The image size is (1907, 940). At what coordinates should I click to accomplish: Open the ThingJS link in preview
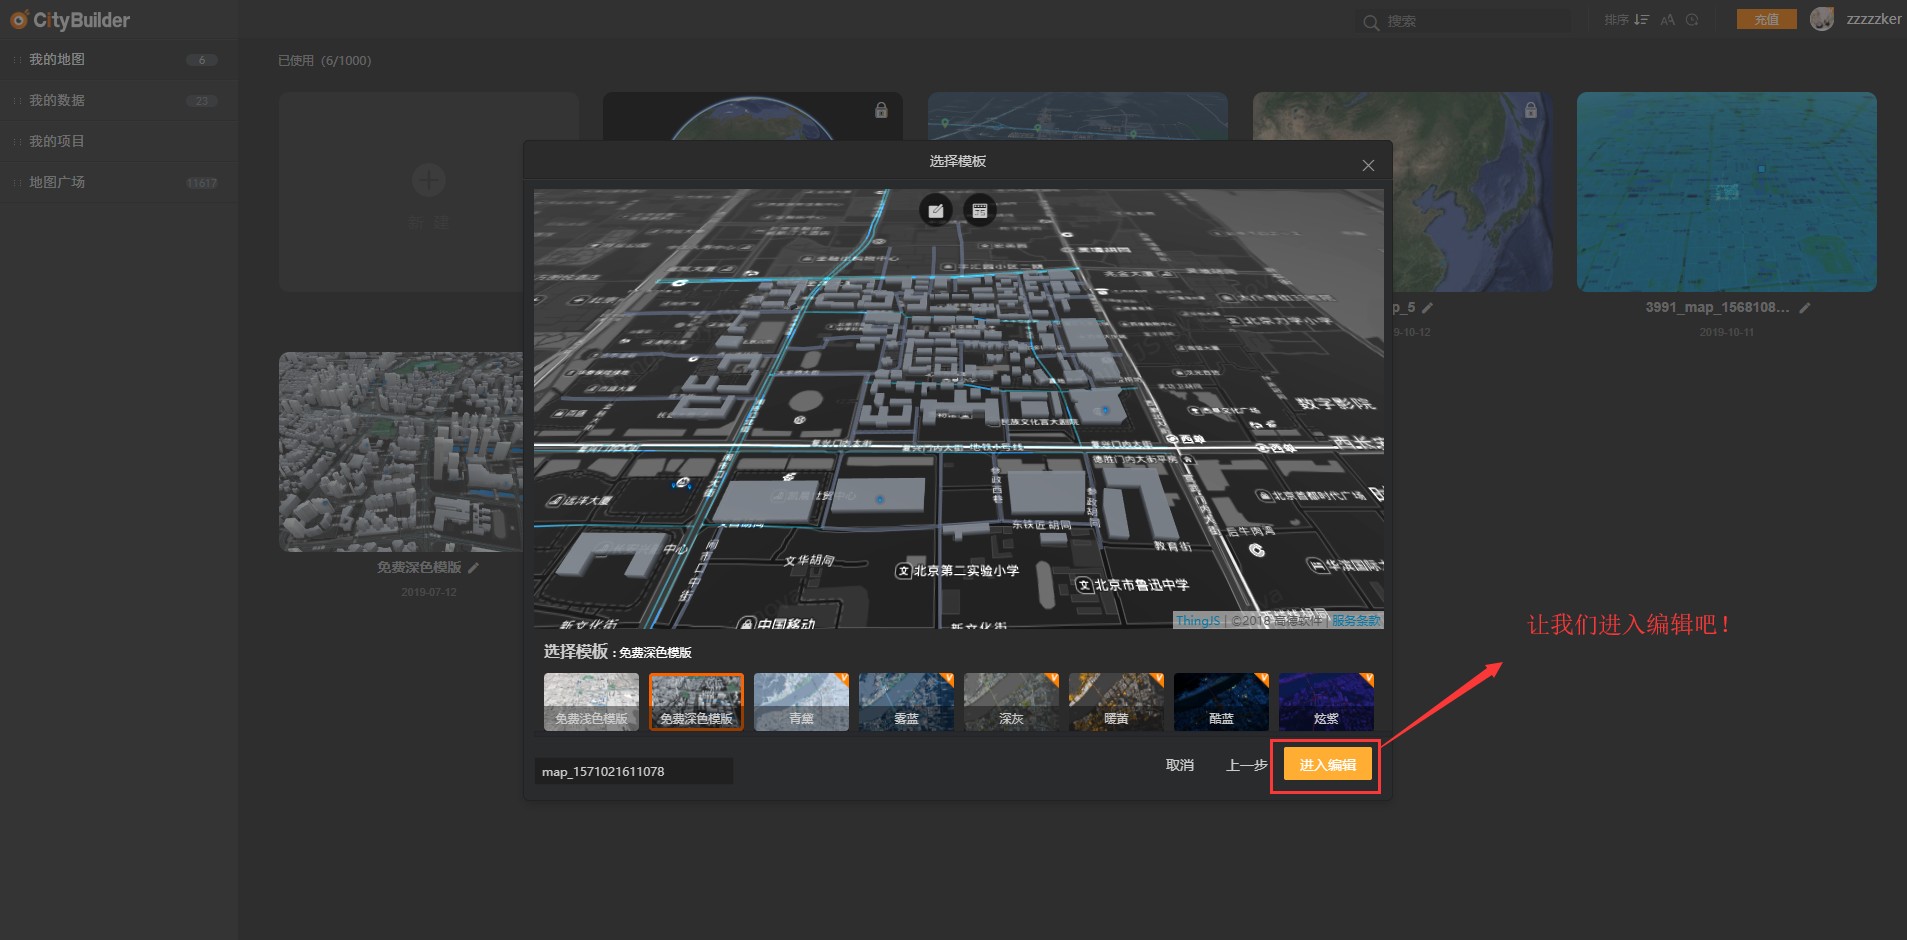click(1198, 621)
